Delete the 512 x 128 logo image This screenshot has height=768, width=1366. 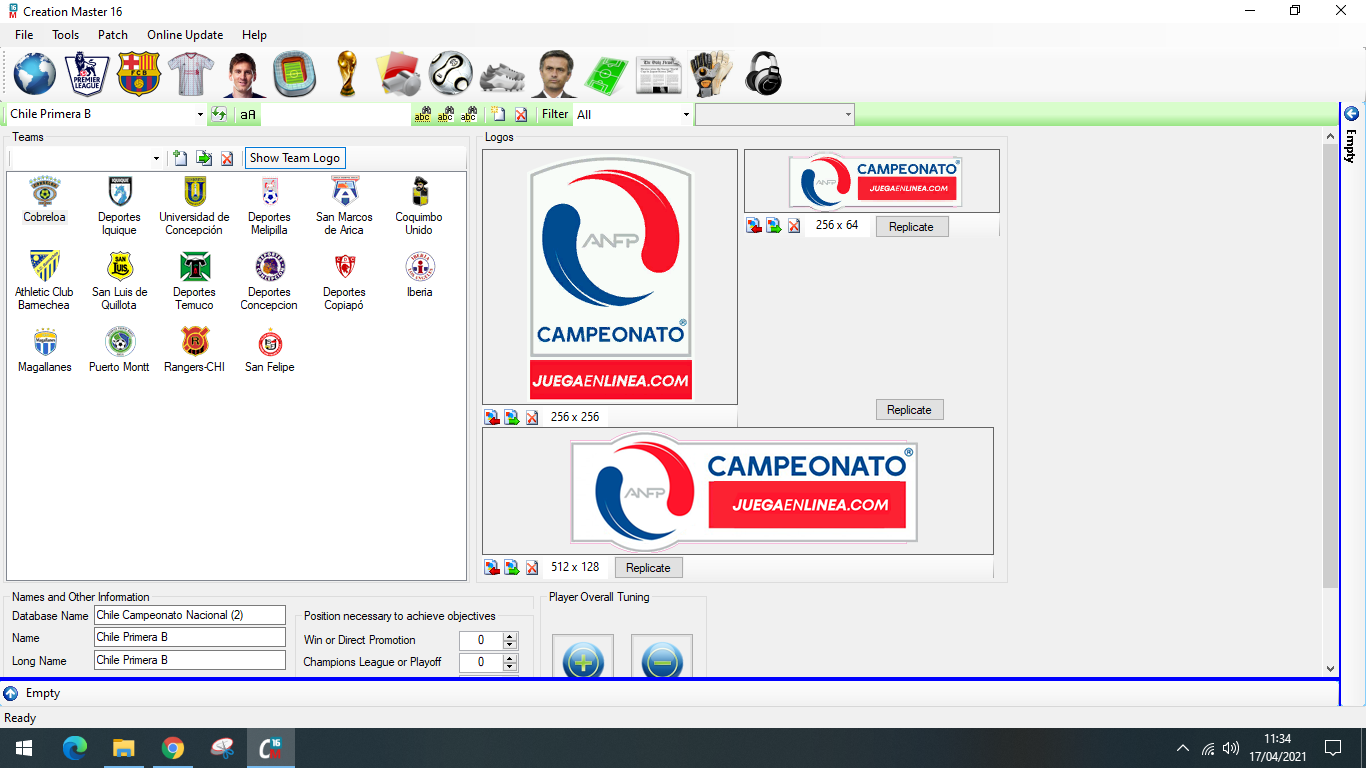click(x=532, y=567)
